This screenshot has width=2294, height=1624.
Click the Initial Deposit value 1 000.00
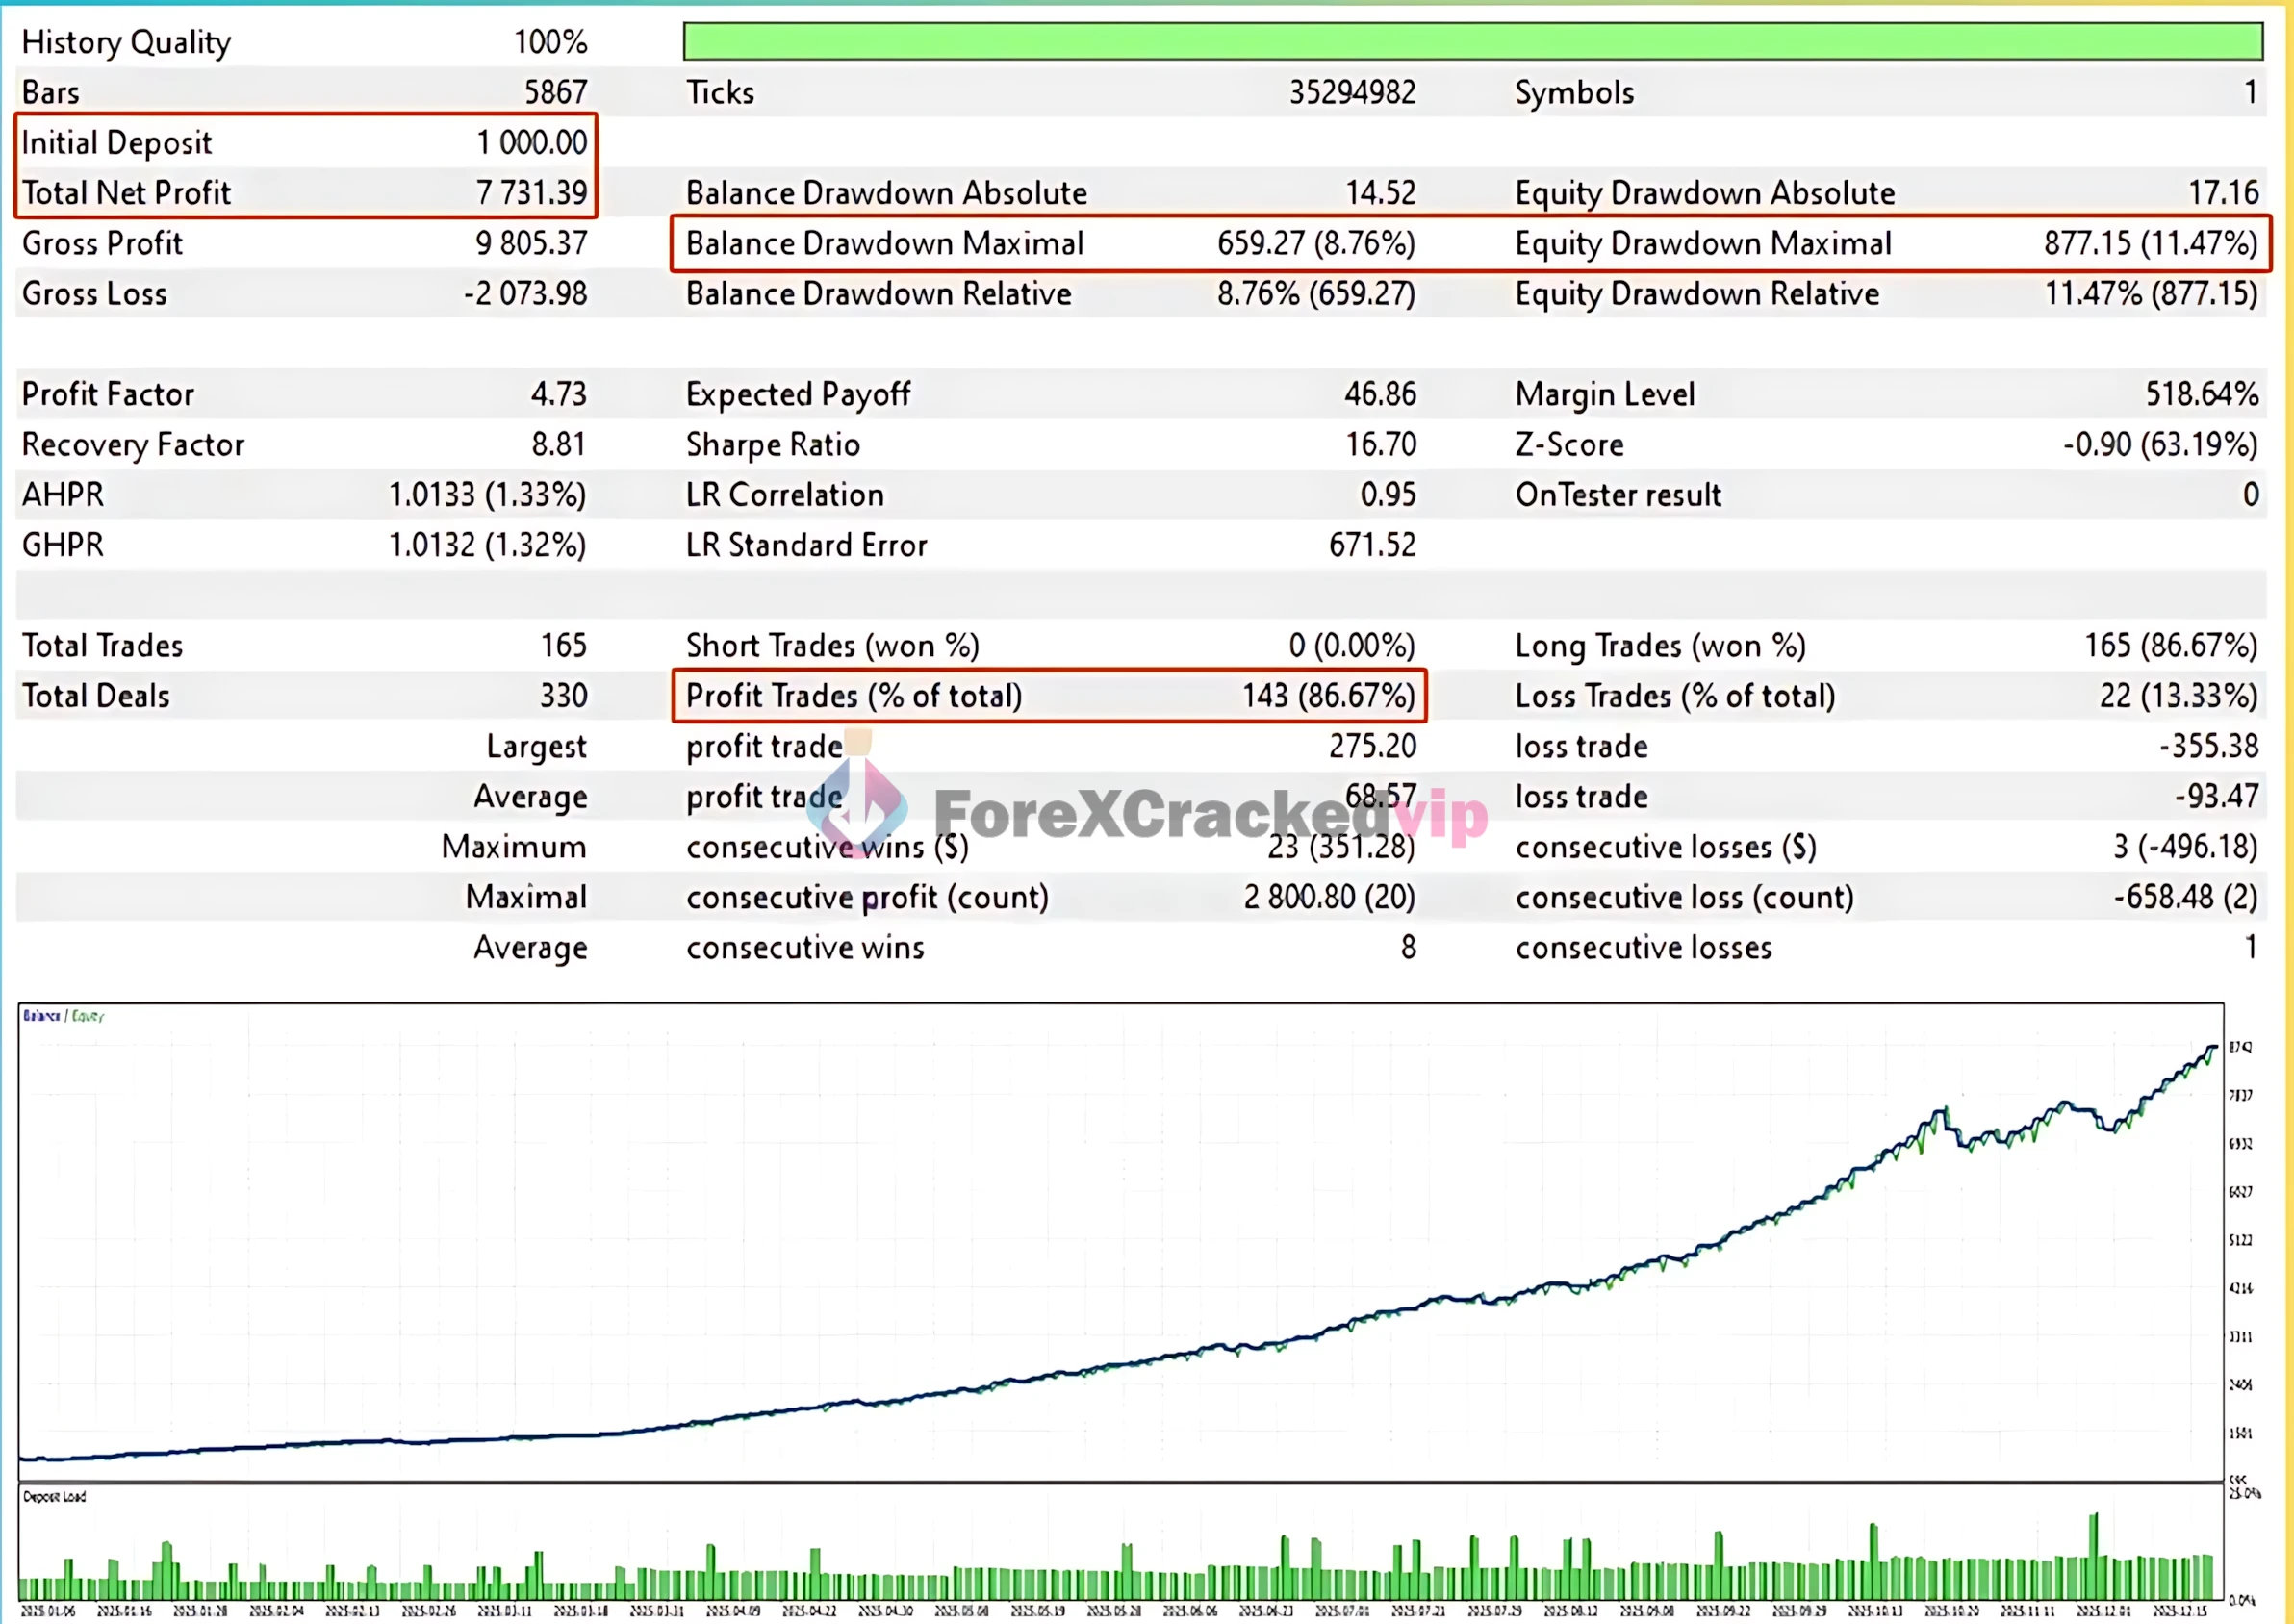click(531, 143)
